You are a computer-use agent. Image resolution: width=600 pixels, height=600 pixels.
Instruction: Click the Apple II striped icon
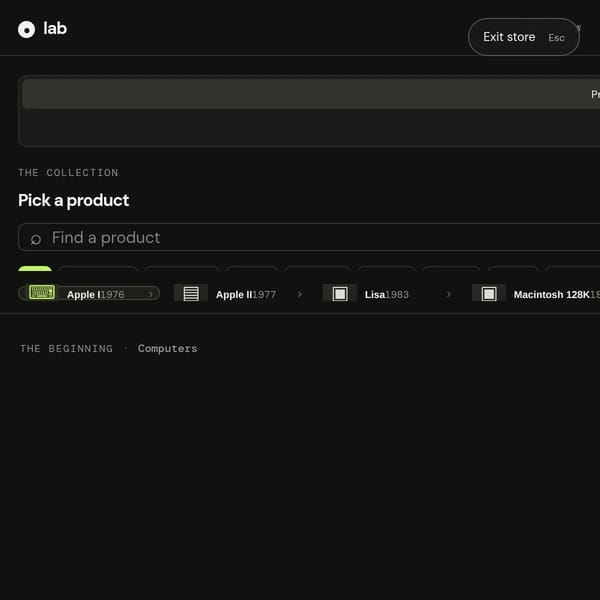coord(191,293)
